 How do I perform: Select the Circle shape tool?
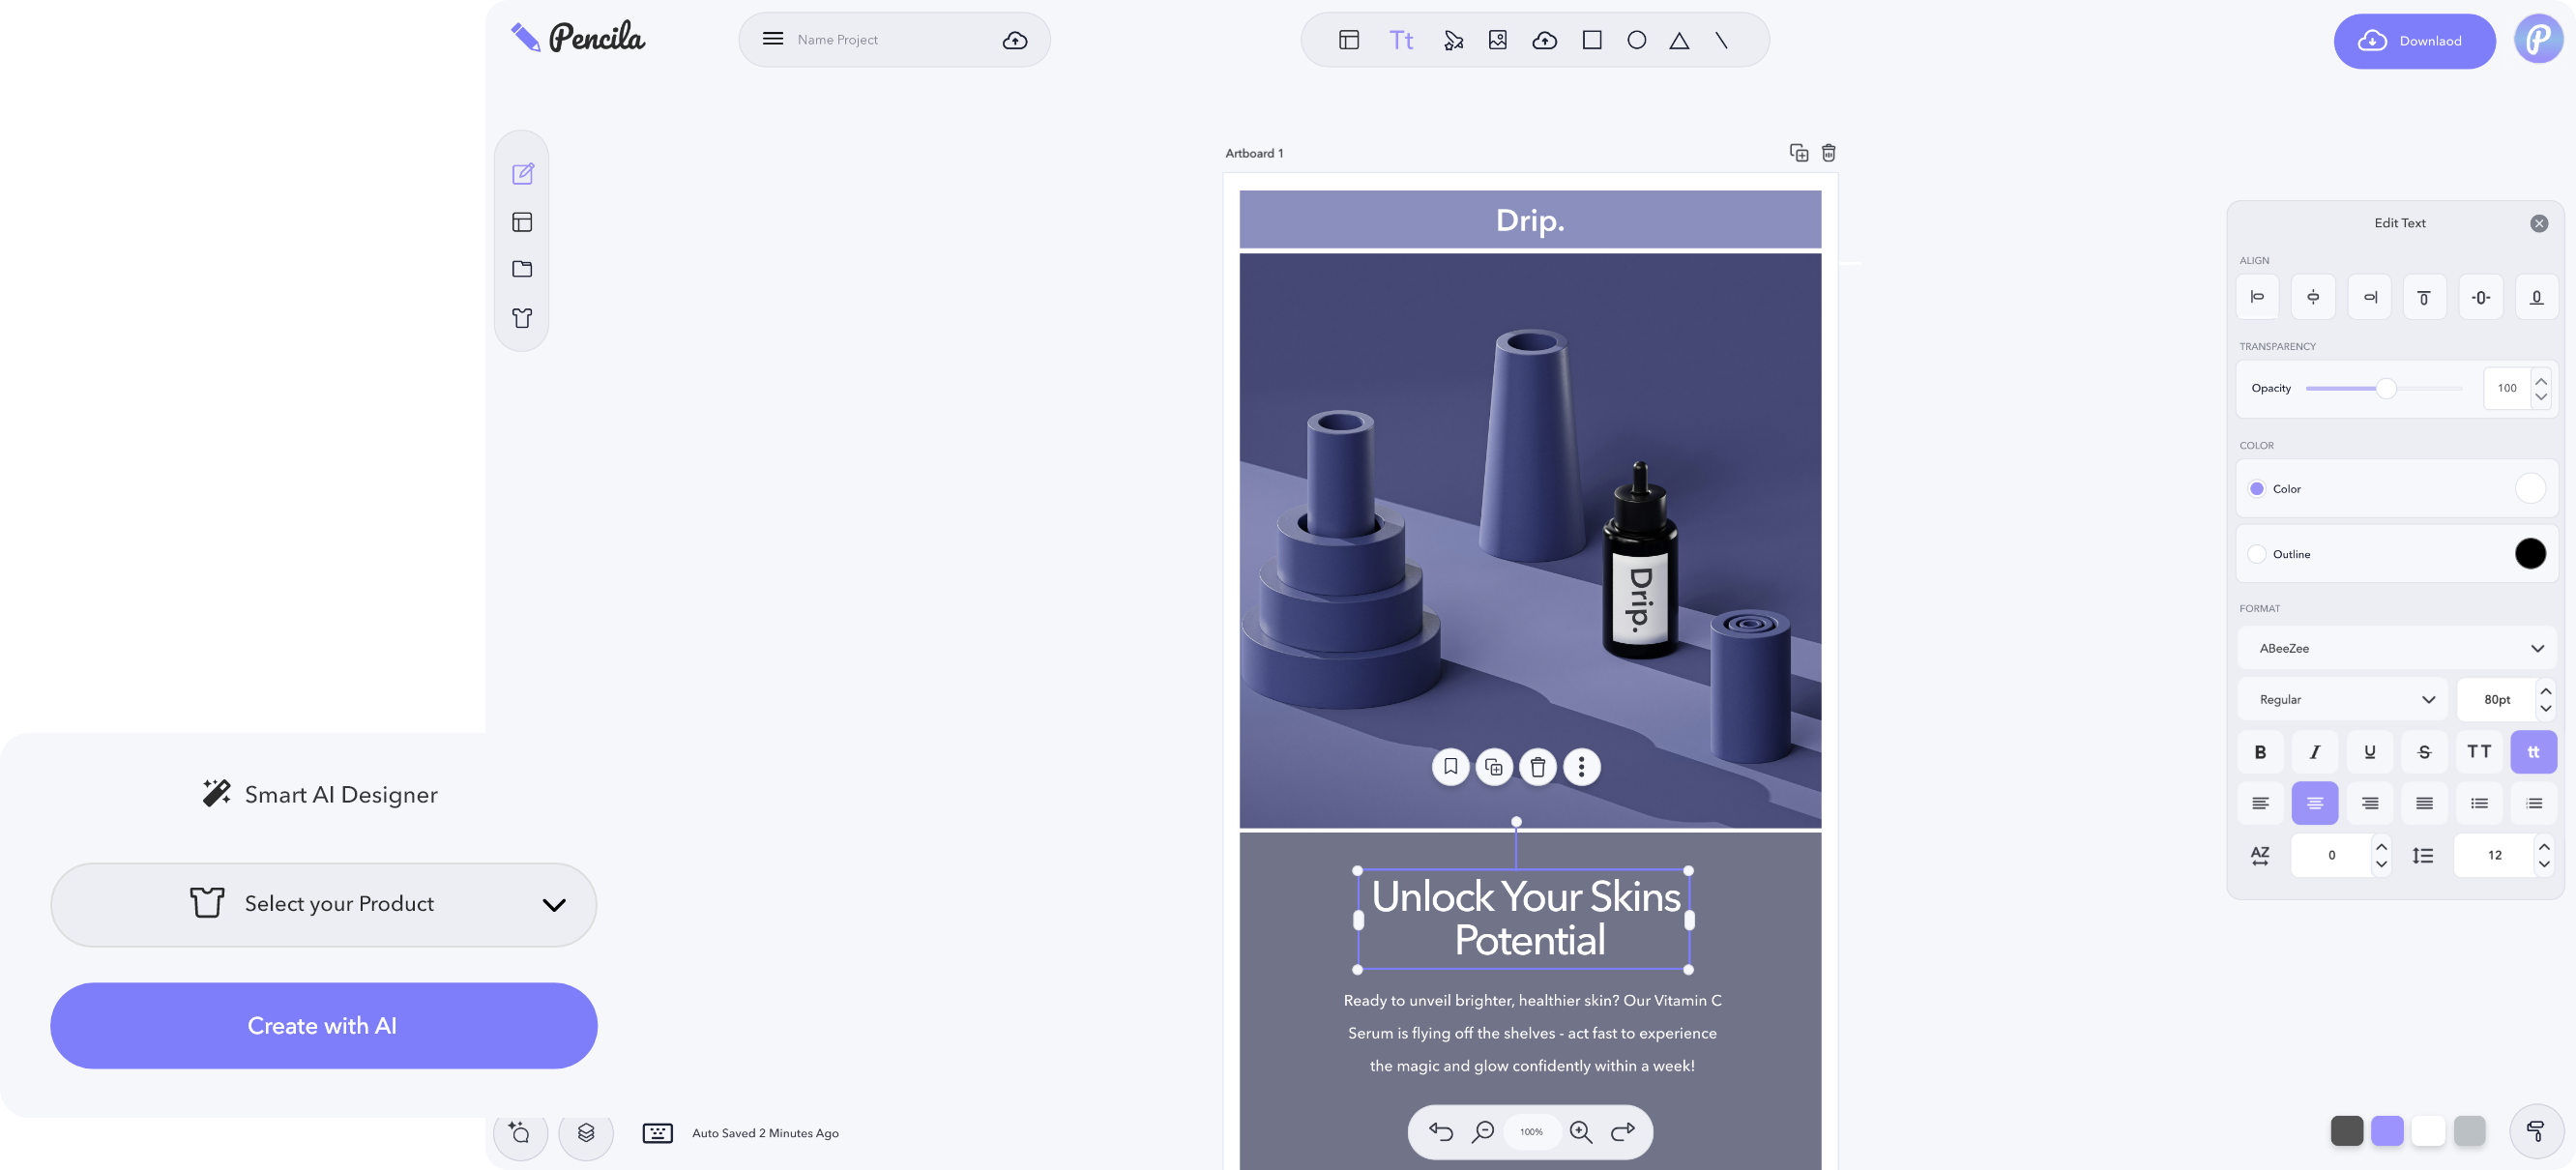[x=1636, y=40]
